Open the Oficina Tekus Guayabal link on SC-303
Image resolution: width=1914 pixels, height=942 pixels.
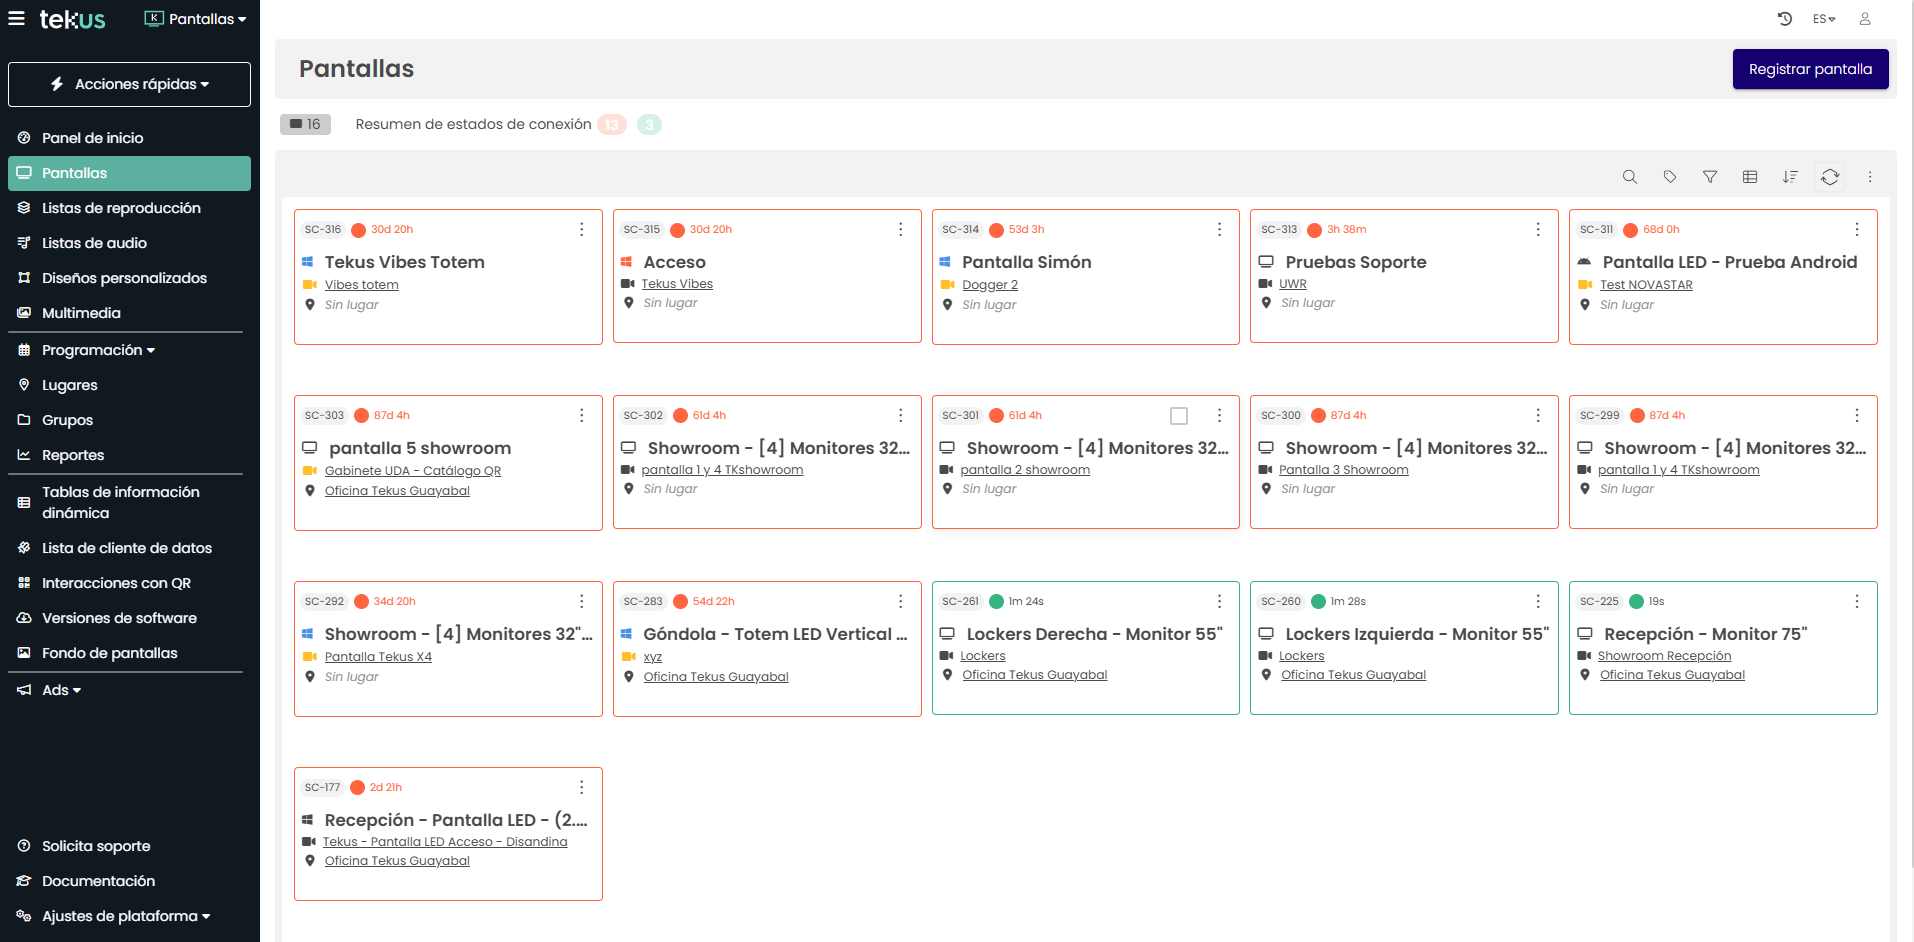click(x=397, y=491)
